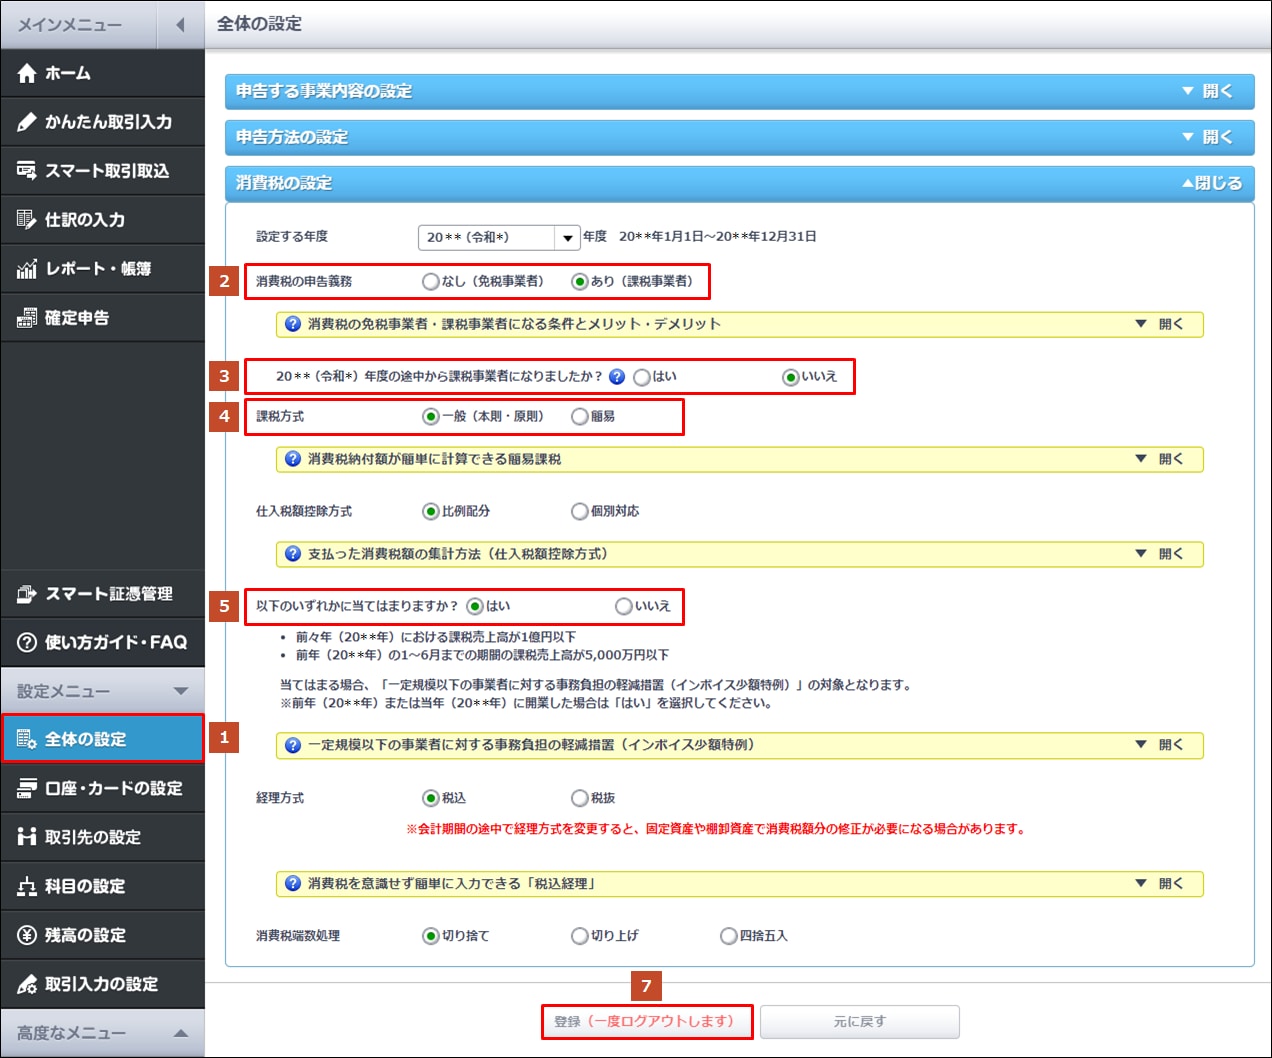Click the 全体の設定 gear-list icon
This screenshot has height=1058, width=1272.
(x=27, y=740)
